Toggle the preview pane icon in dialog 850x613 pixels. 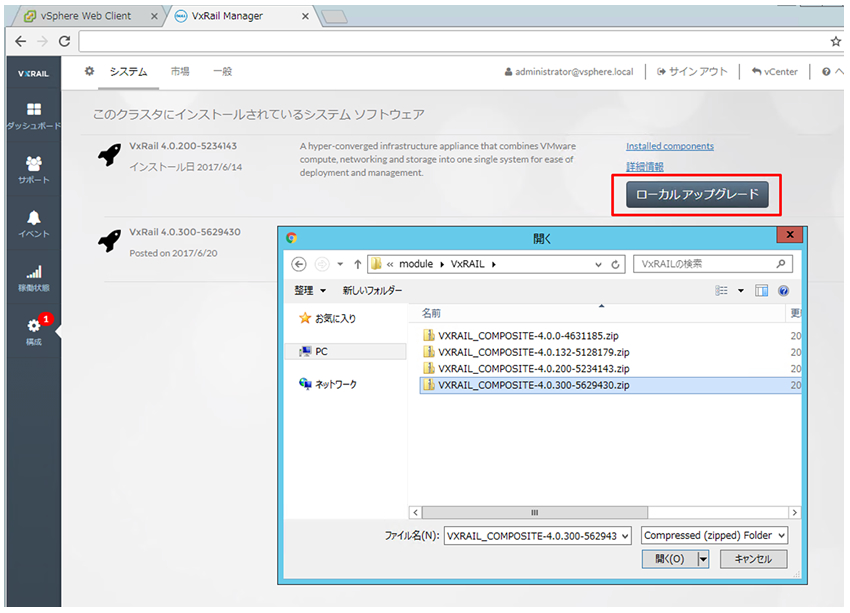coord(761,291)
